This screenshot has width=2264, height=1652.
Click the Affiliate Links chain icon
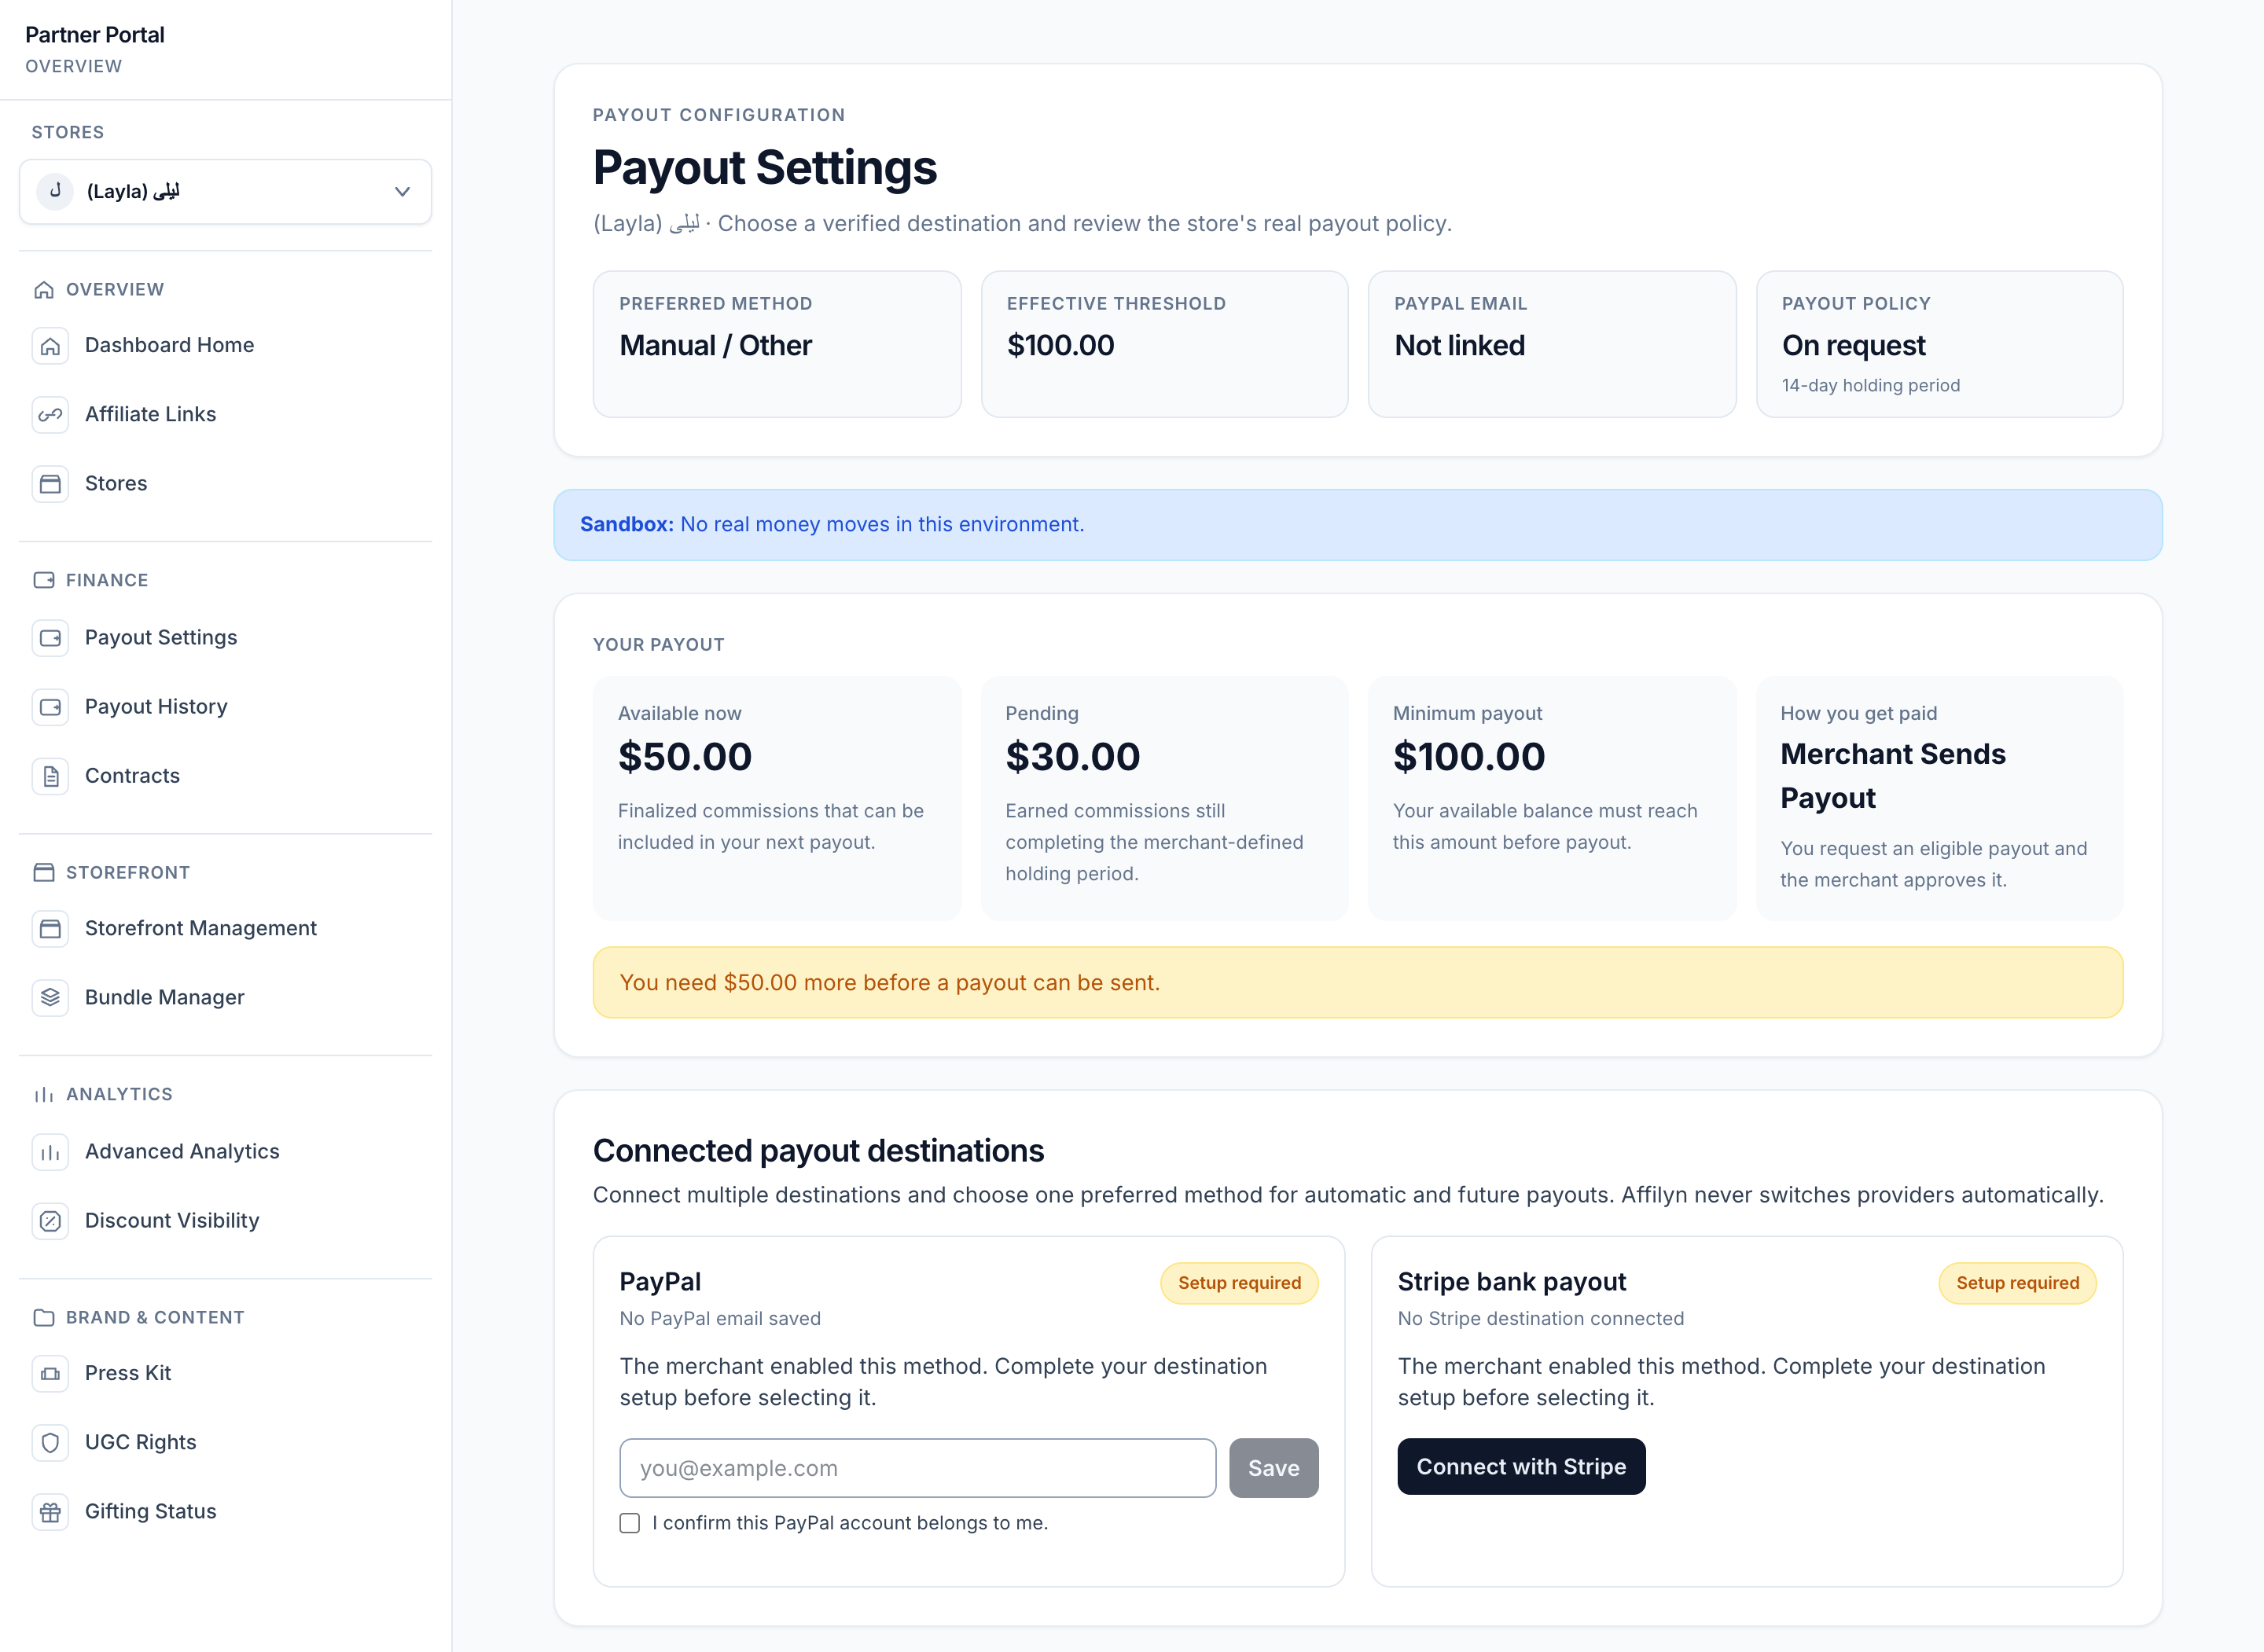coord(50,415)
